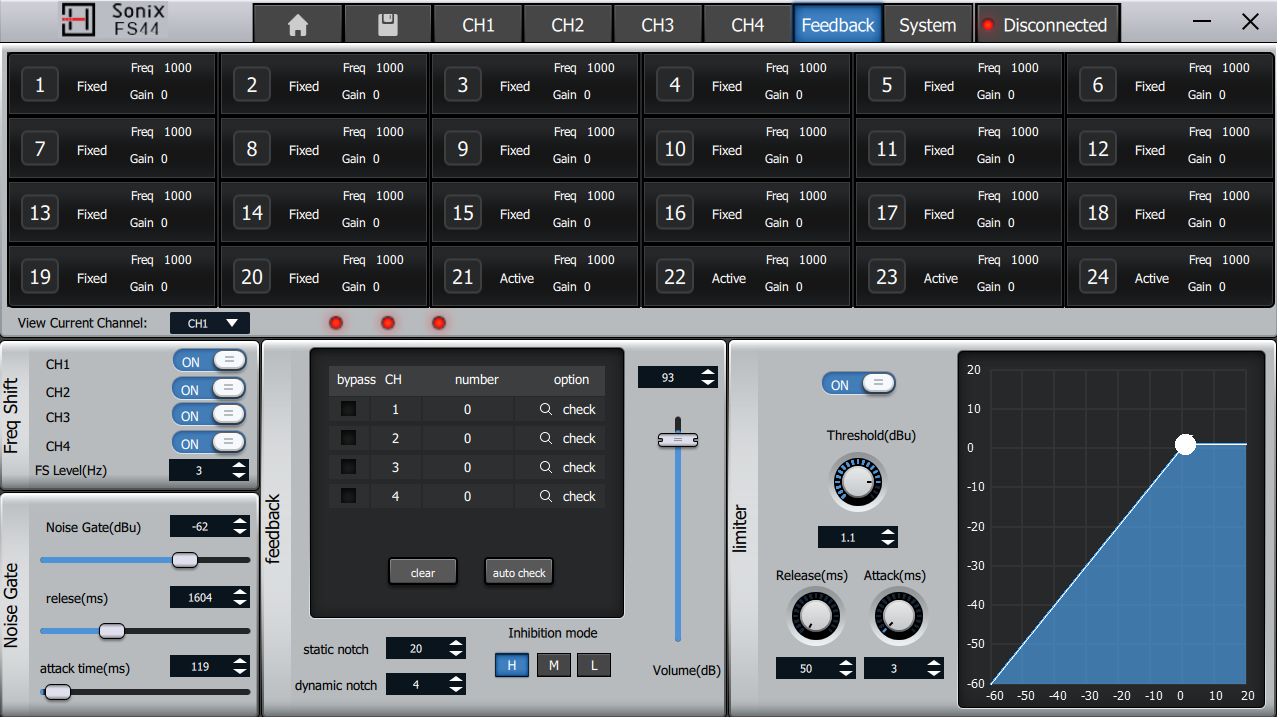Switch to the System tab
Image resolution: width=1277 pixels, height=717 pixels.
click(927, 25)
